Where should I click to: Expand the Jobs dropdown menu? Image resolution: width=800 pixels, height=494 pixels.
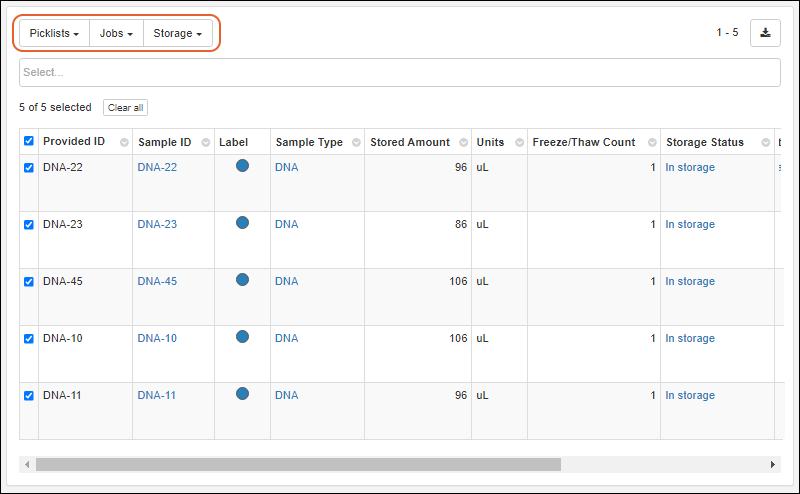click(116, 34)
